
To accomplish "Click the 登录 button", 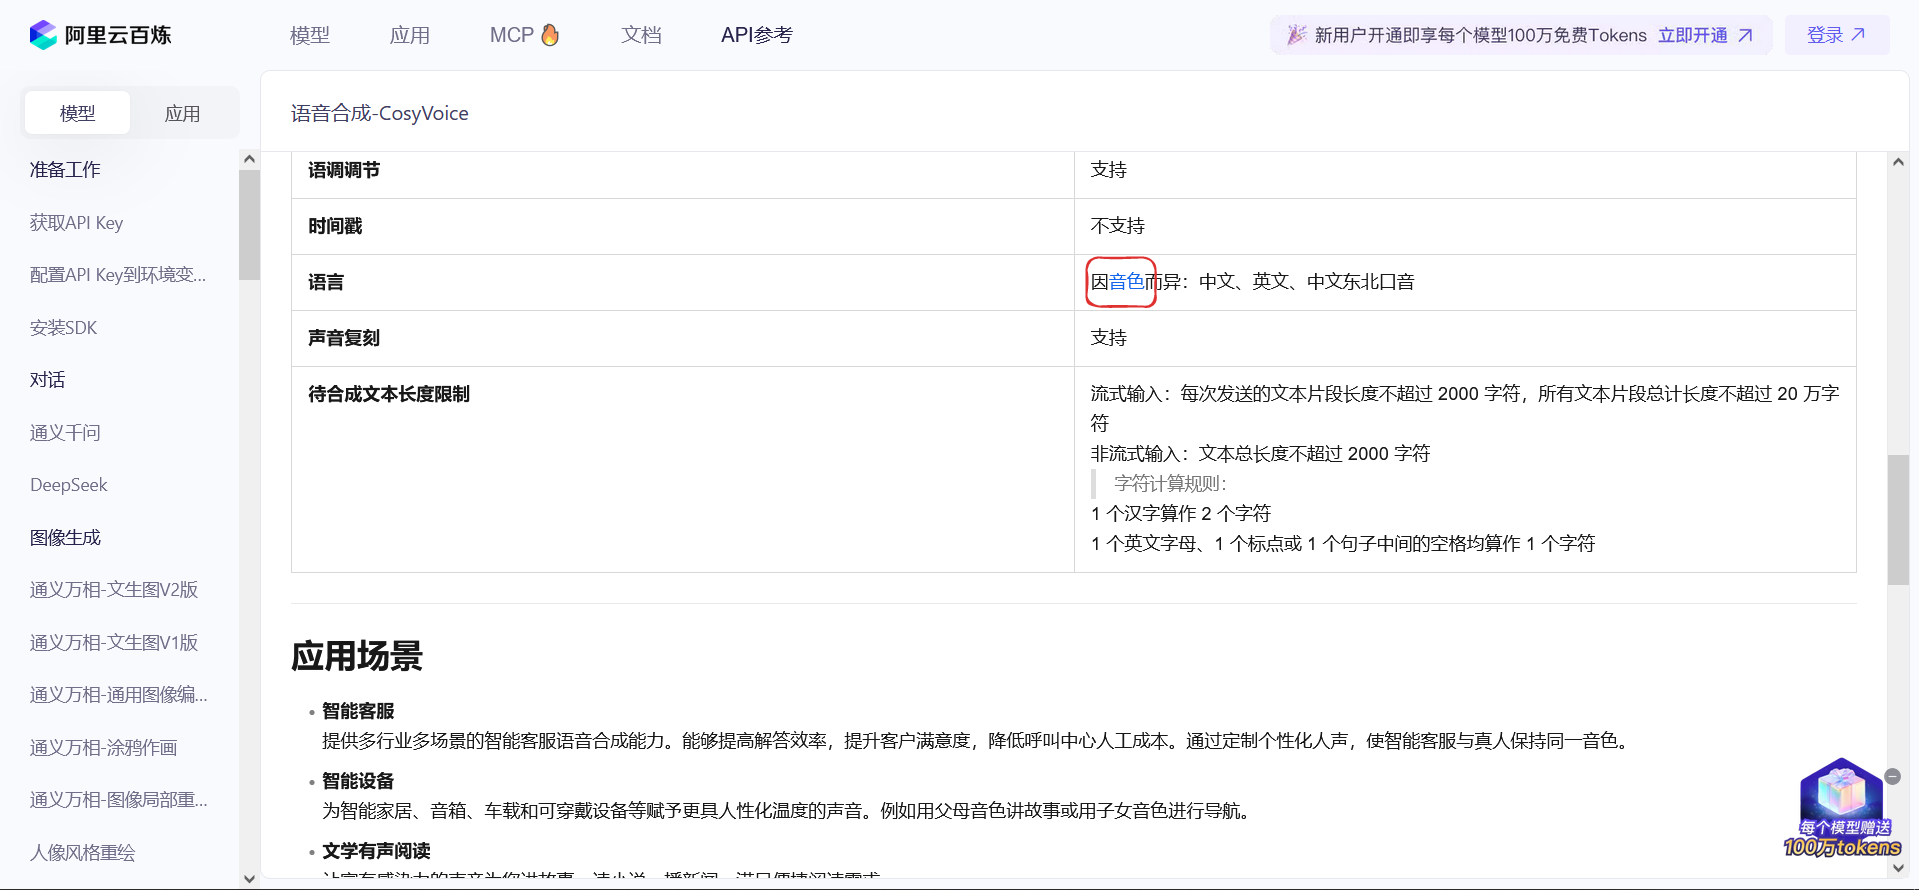I will (1836, 35).
